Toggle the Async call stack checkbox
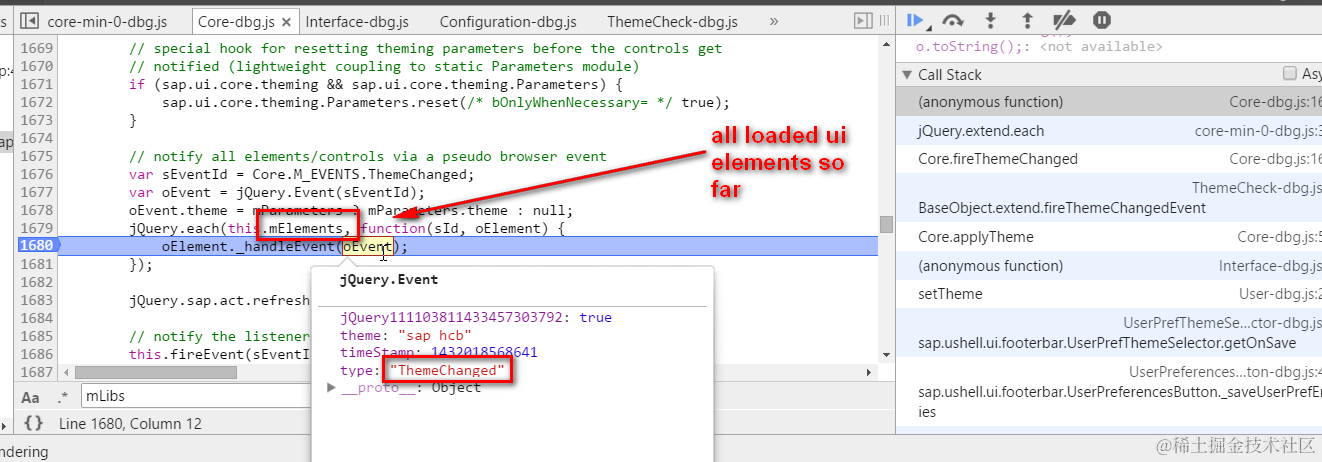 [x=1290, y=74]
